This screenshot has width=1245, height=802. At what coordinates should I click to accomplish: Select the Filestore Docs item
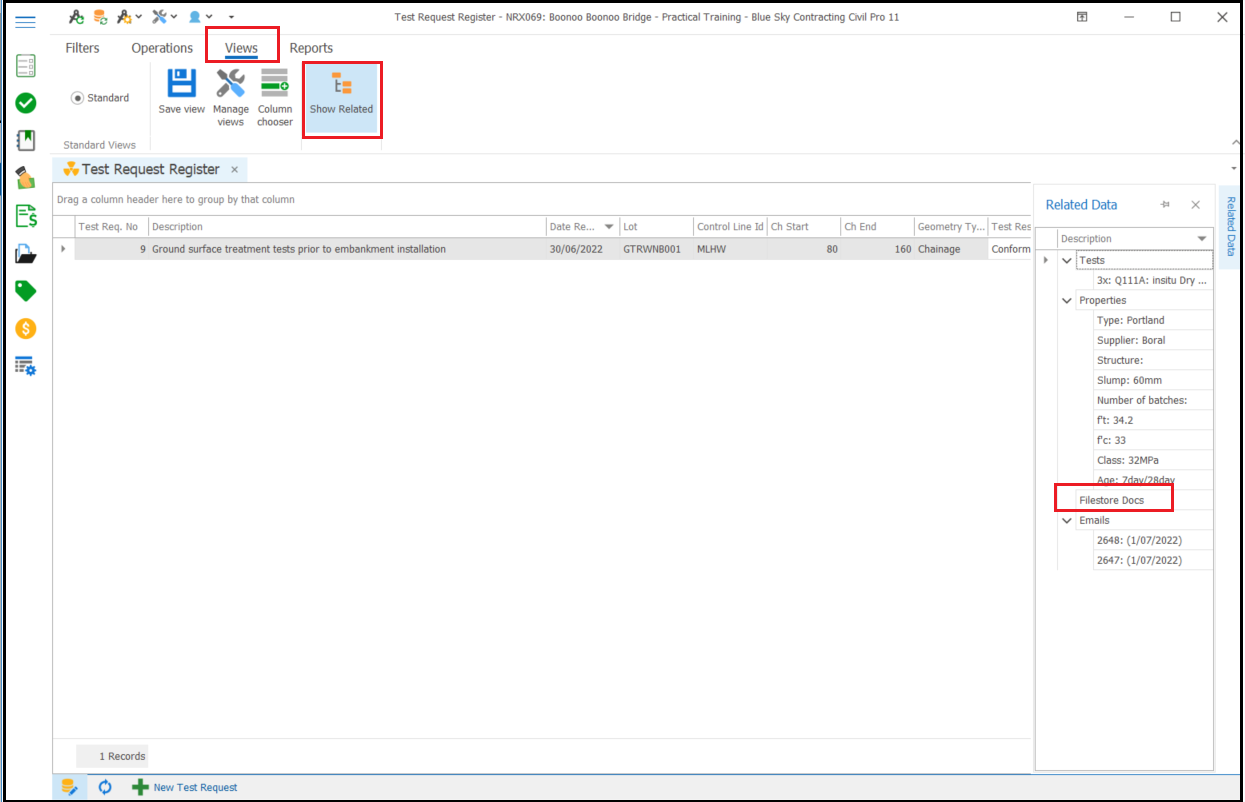(1111, 500)
